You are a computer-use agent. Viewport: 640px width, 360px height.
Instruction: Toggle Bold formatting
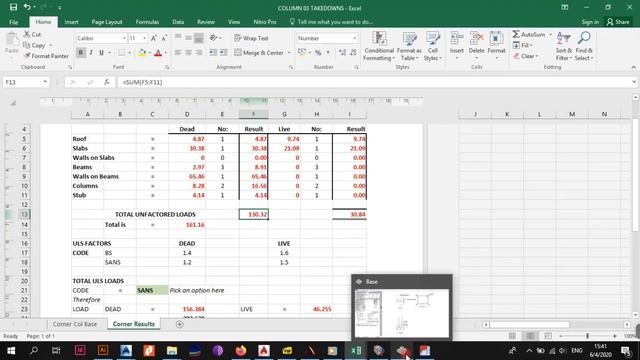[x=80, y=53]
